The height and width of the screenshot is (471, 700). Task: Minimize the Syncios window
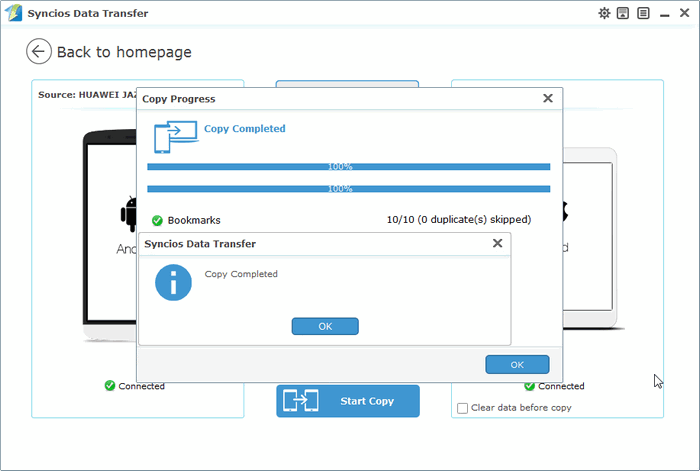coord(665,15)
